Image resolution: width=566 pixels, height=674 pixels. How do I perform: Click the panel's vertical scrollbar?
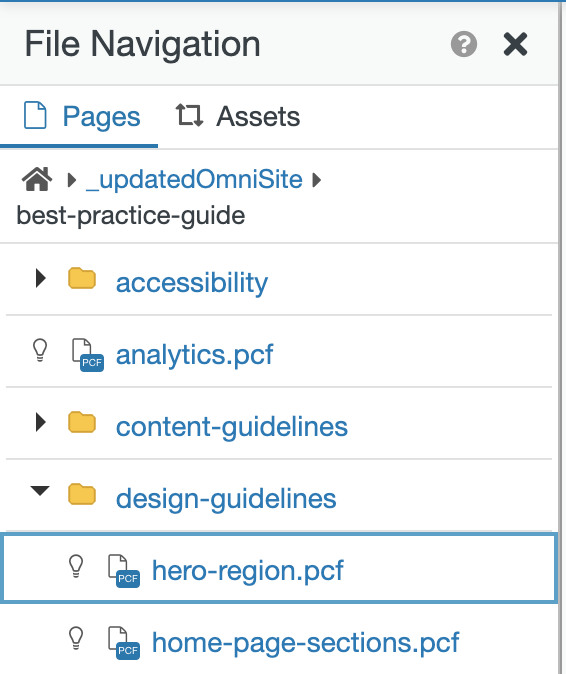(561, 337)
